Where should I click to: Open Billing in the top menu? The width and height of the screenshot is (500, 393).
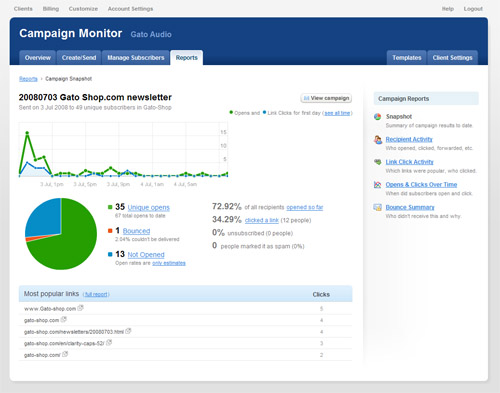point(51,9)
